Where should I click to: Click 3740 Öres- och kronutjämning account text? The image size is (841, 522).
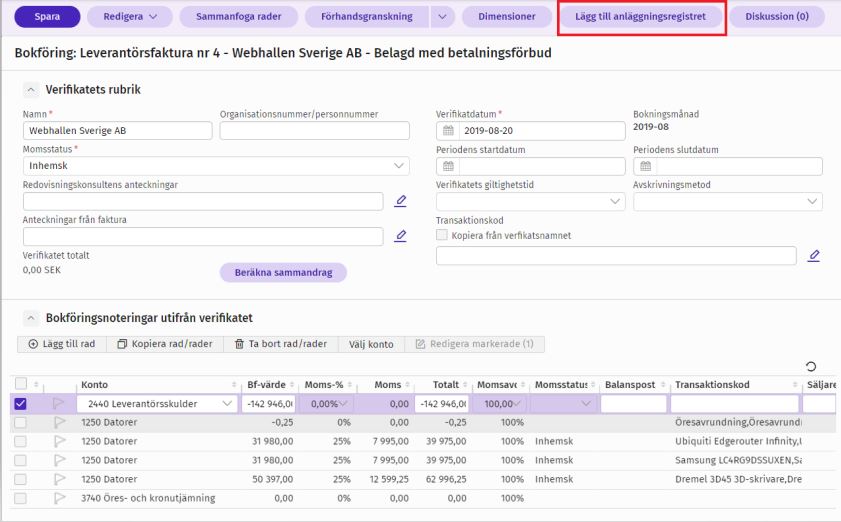(x=148, y=498)
